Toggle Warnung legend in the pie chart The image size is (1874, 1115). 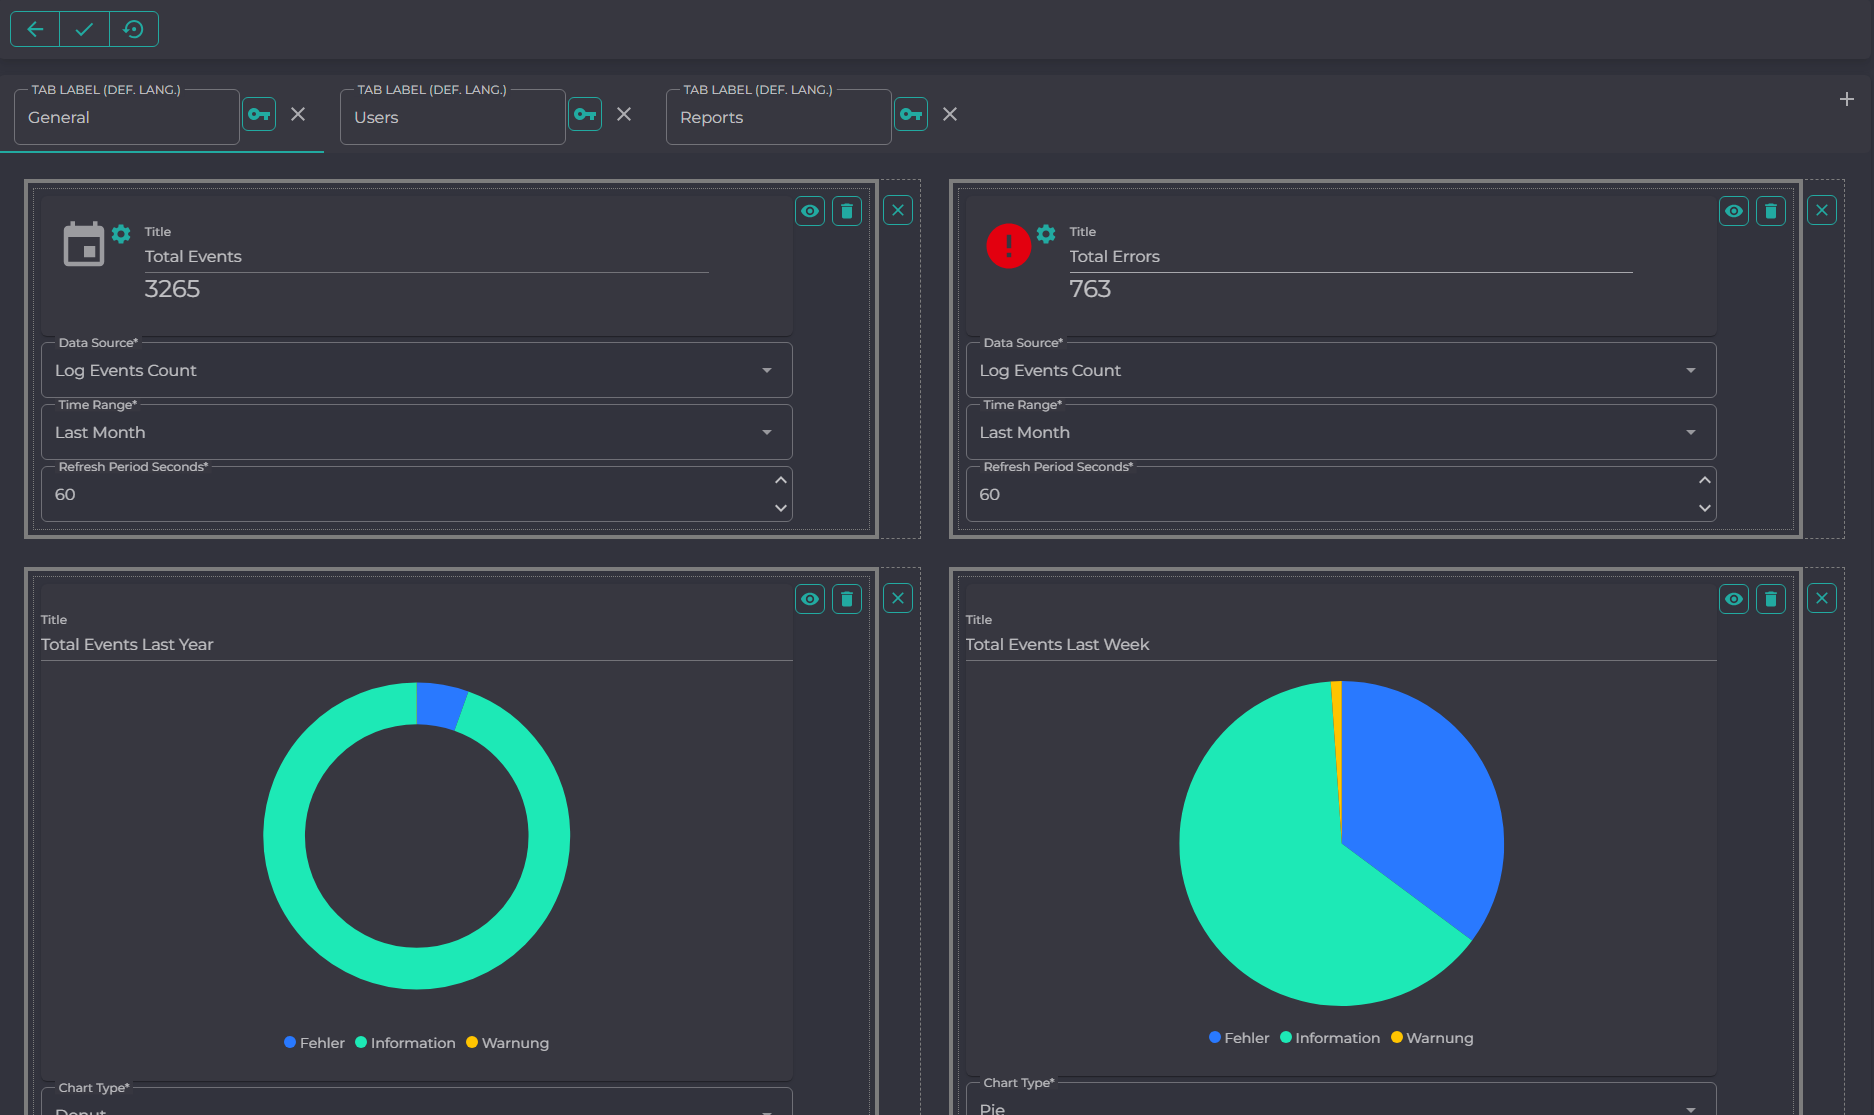[x=1432, y=1038]
